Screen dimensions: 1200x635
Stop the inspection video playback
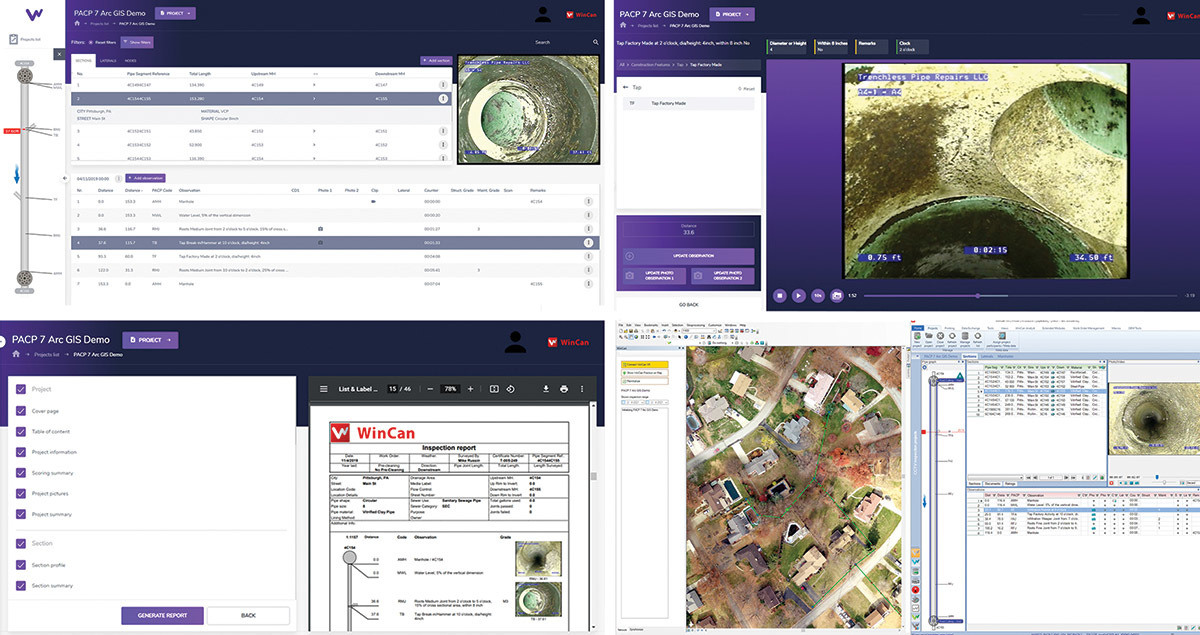coord(780,295)
